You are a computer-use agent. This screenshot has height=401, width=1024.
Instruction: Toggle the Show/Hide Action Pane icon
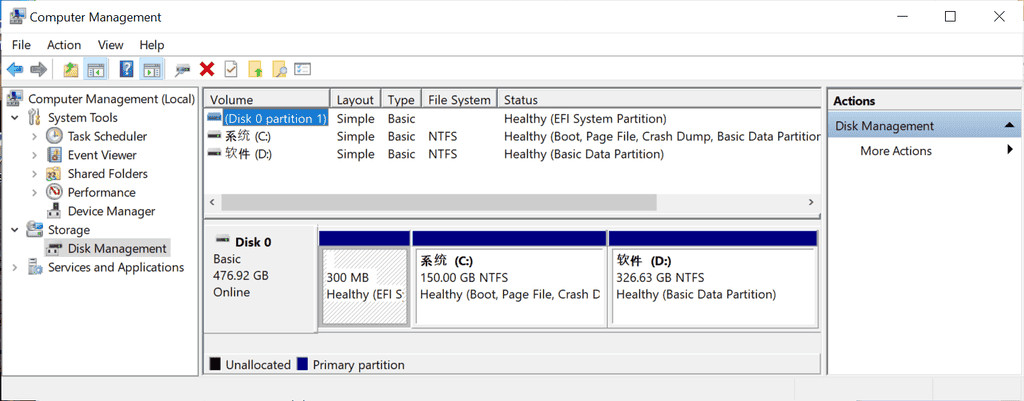pyautogui.click(x=152, y=69)
